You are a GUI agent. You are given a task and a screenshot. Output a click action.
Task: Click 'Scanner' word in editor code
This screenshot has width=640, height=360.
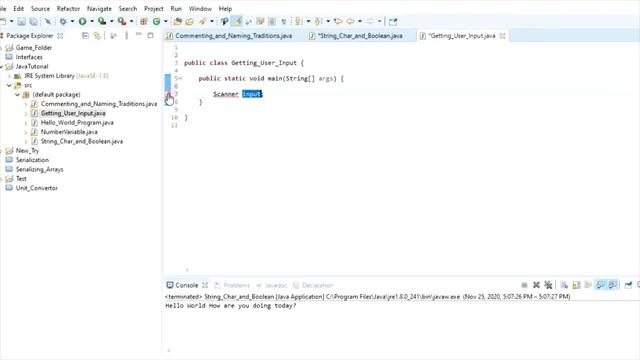tap(226, 94)
